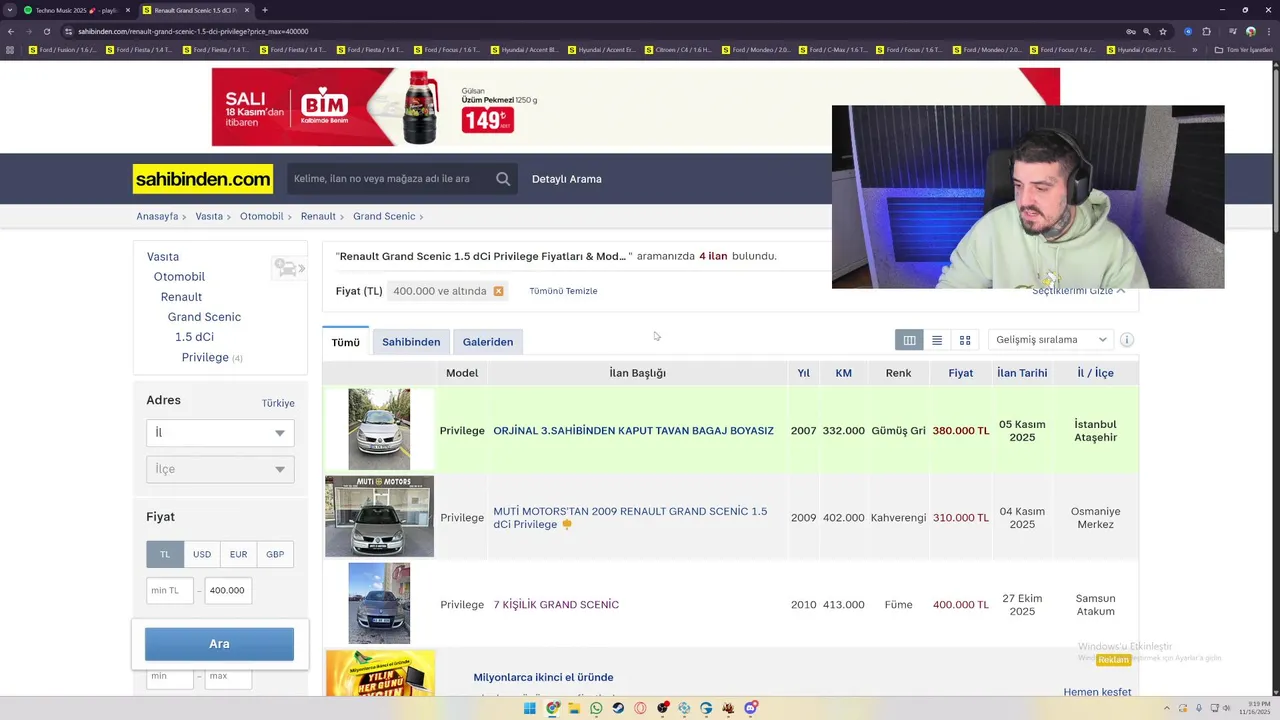This screenshot has height=720, width=1280.
Task: Sort by the Yıl column header
Action: [x=803, y=373]
